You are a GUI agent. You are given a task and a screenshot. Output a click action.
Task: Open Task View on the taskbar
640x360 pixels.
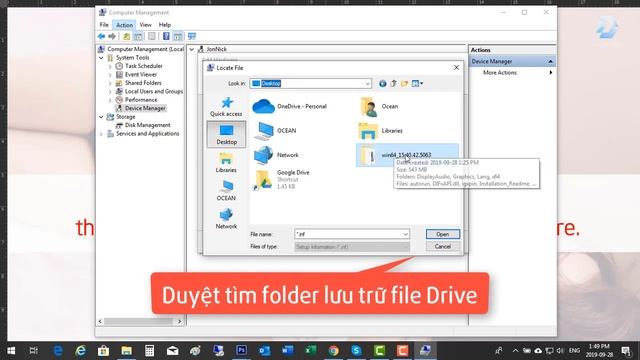click(34, 351)
